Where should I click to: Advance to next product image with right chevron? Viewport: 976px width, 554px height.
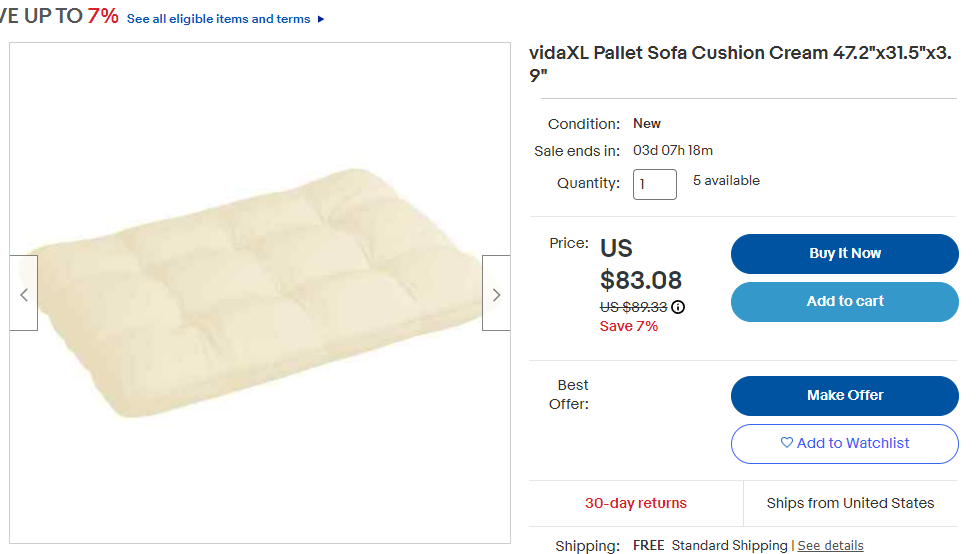pyautogui.click(x=496, y=293)
